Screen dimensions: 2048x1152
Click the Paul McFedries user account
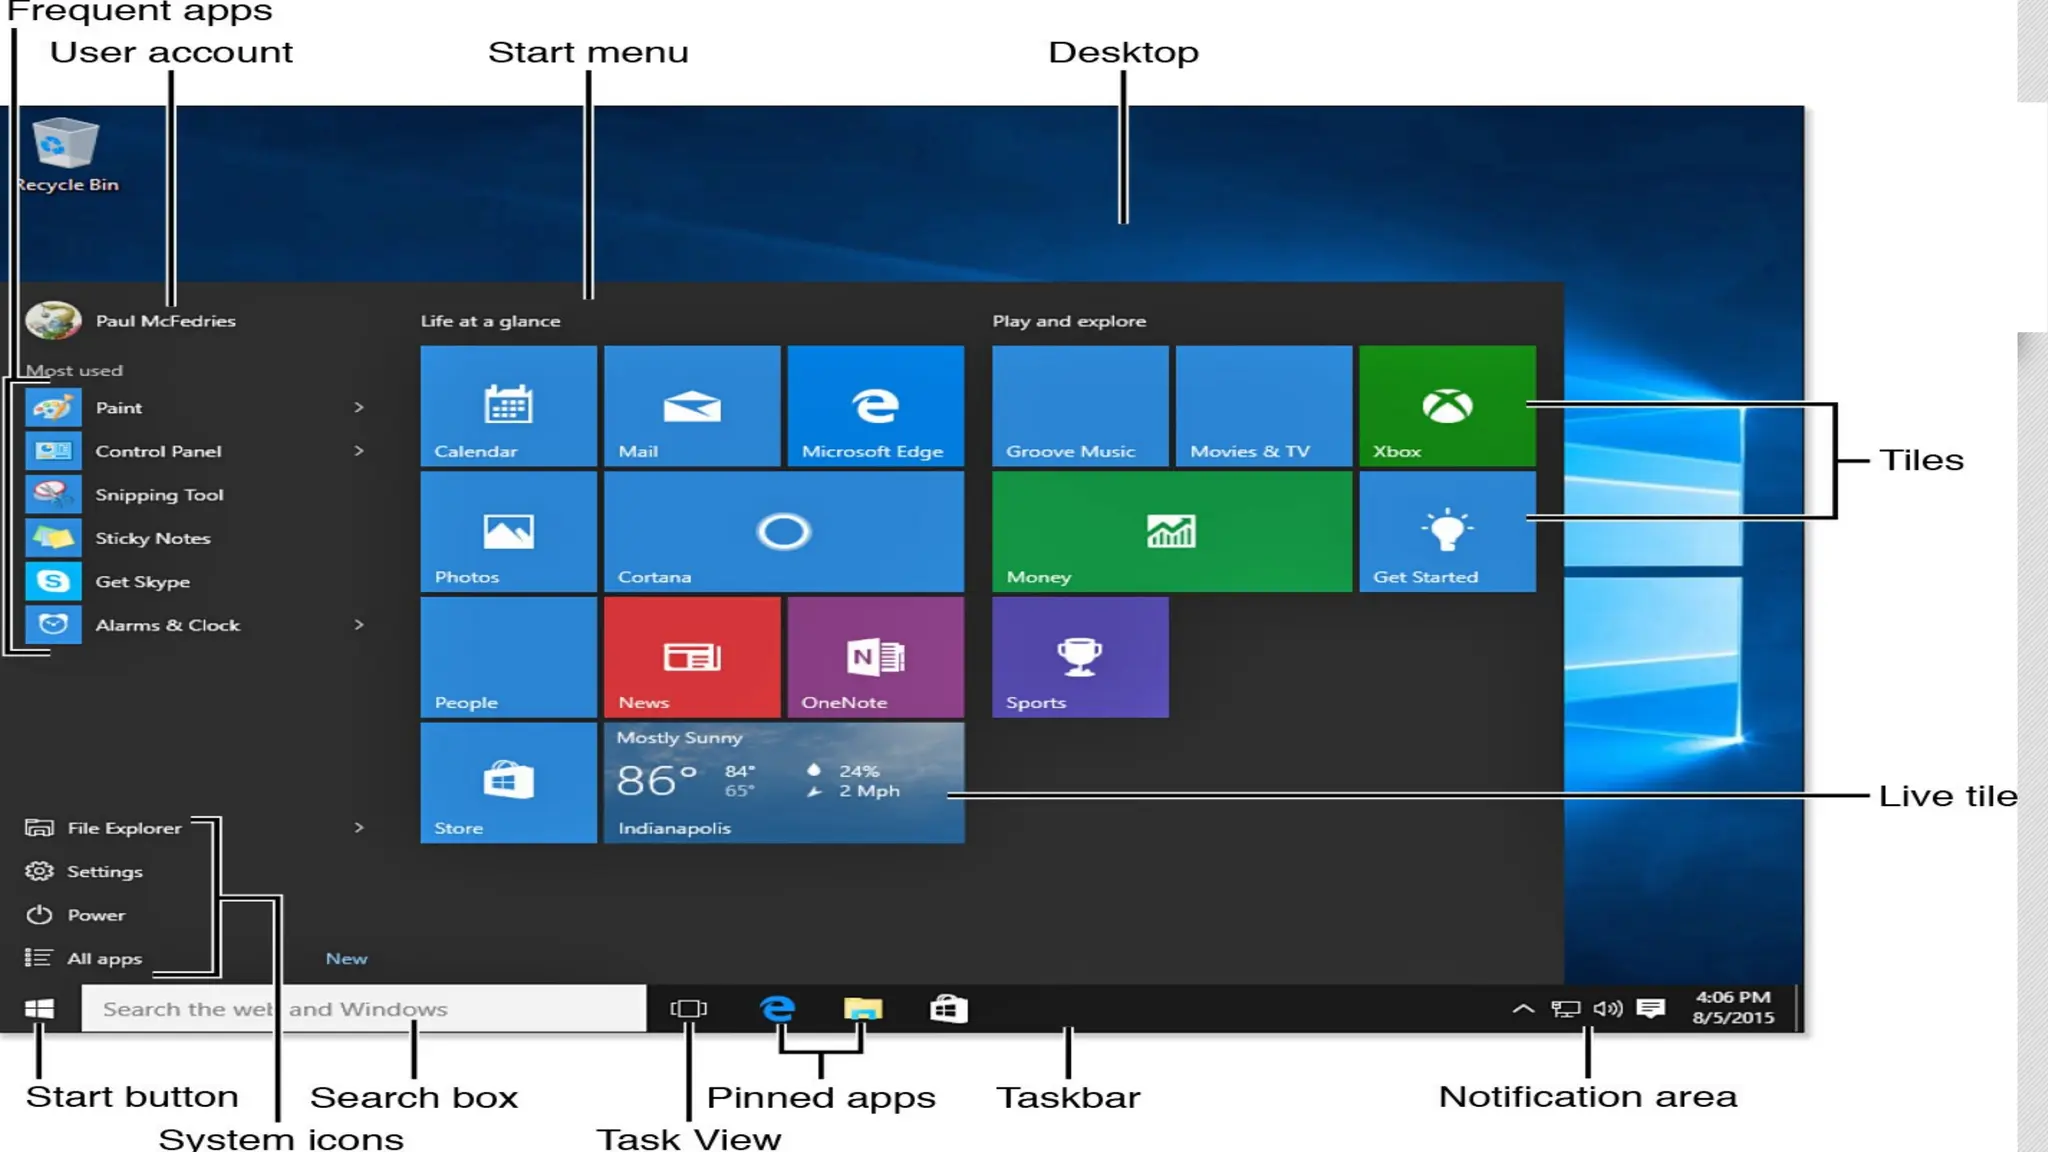132,321
